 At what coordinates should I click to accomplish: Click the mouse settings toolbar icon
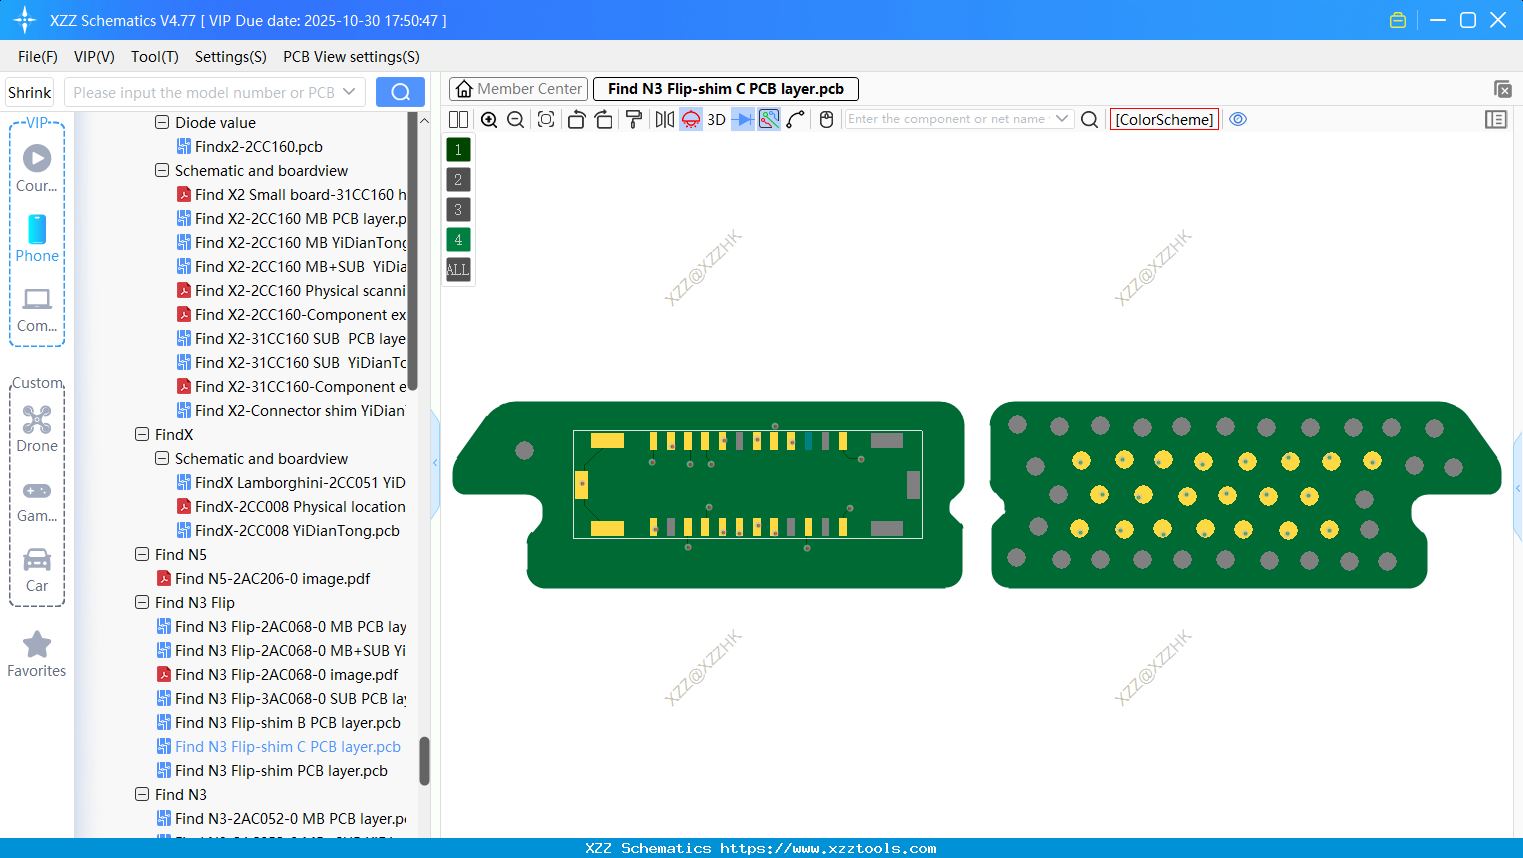click(826, 119)
